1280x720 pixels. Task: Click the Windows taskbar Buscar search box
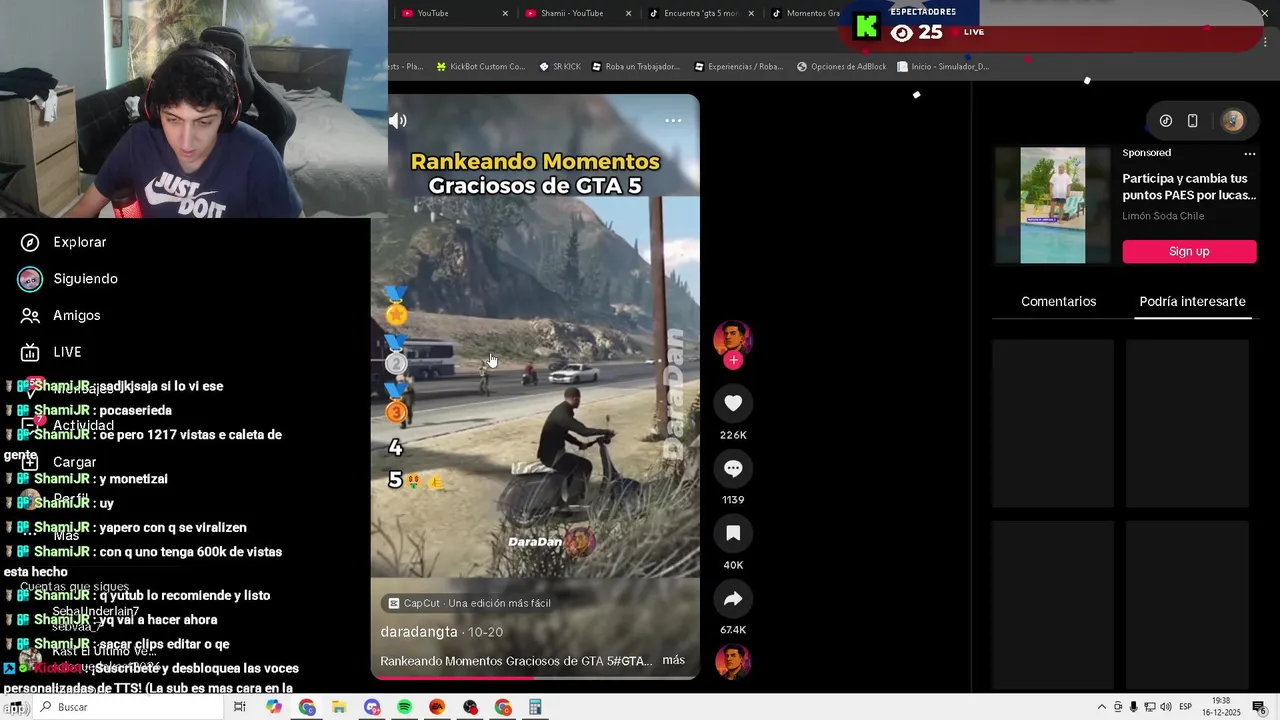click(x=130, y=707)
